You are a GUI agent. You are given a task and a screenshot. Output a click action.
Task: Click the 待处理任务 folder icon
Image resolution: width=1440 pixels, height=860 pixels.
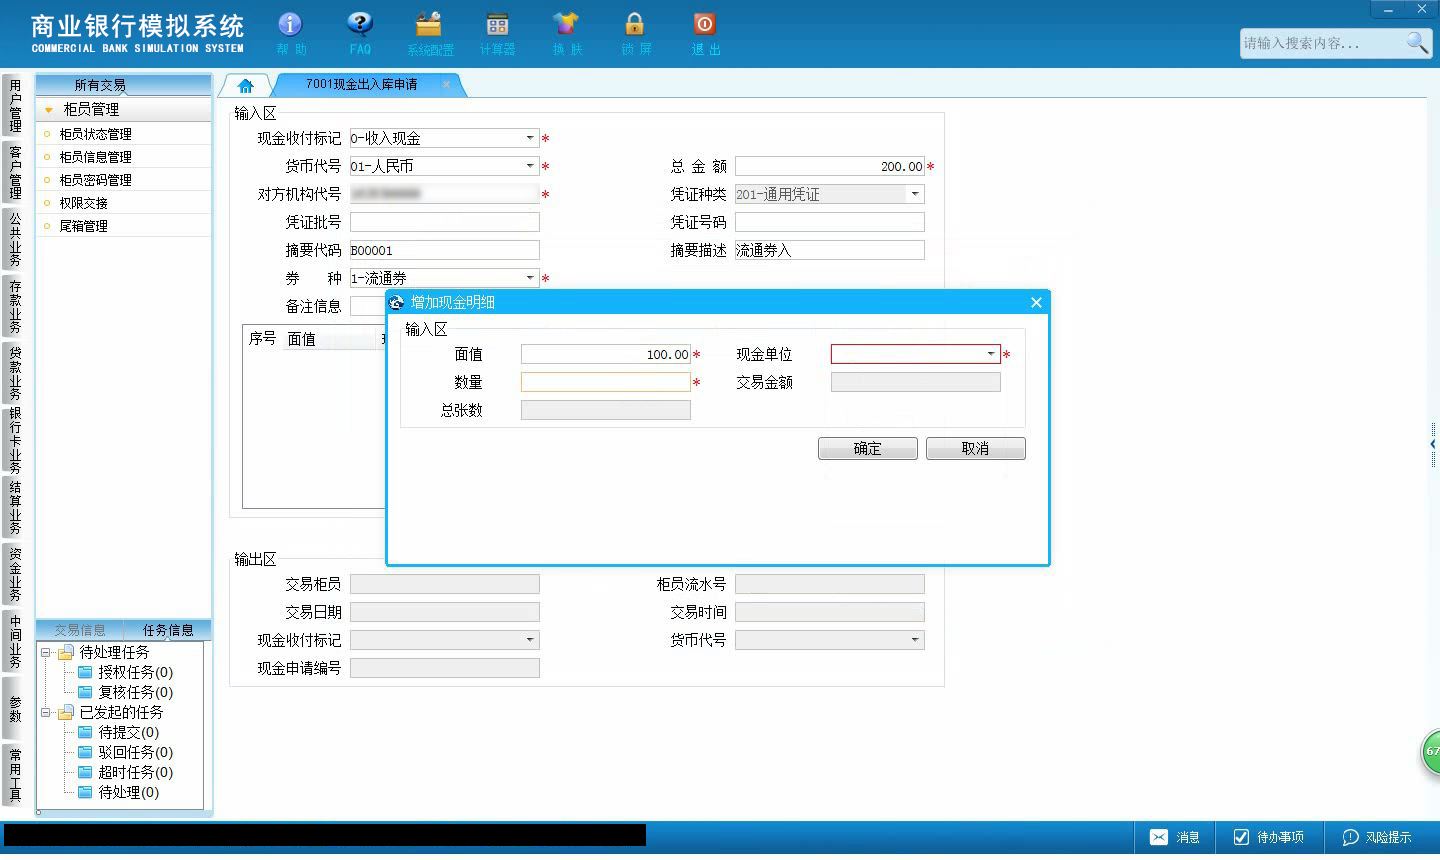pos(66,652)
